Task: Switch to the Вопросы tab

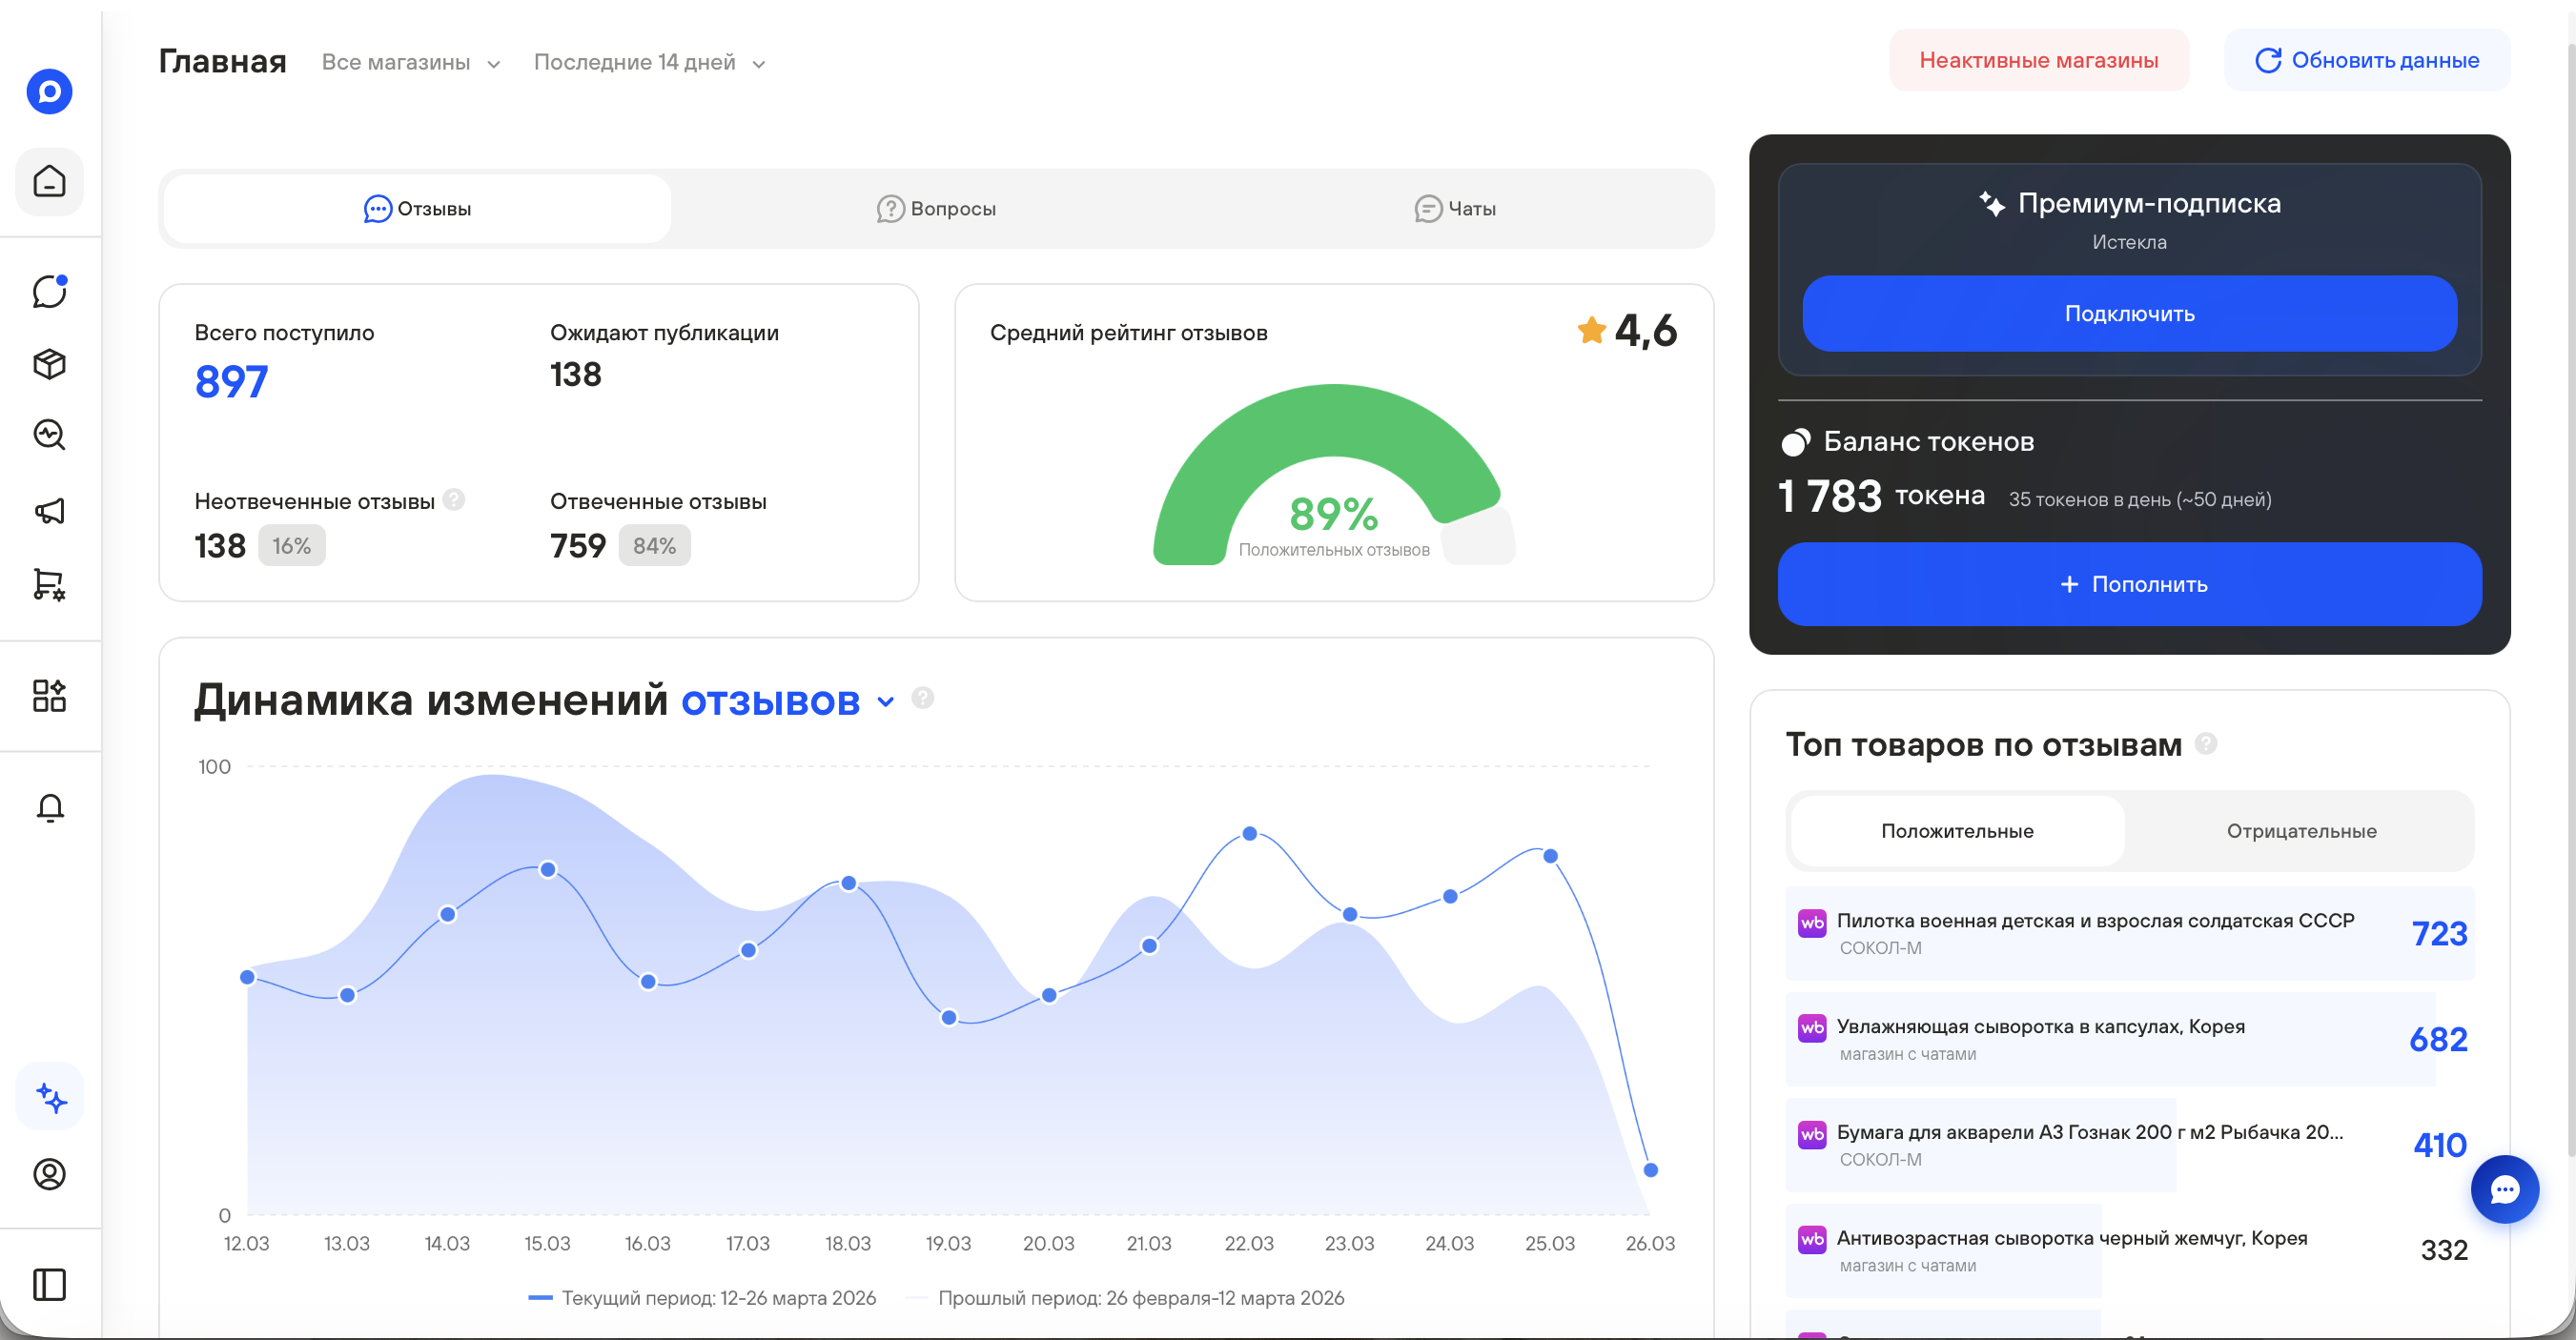Action: tap(936, 209)
